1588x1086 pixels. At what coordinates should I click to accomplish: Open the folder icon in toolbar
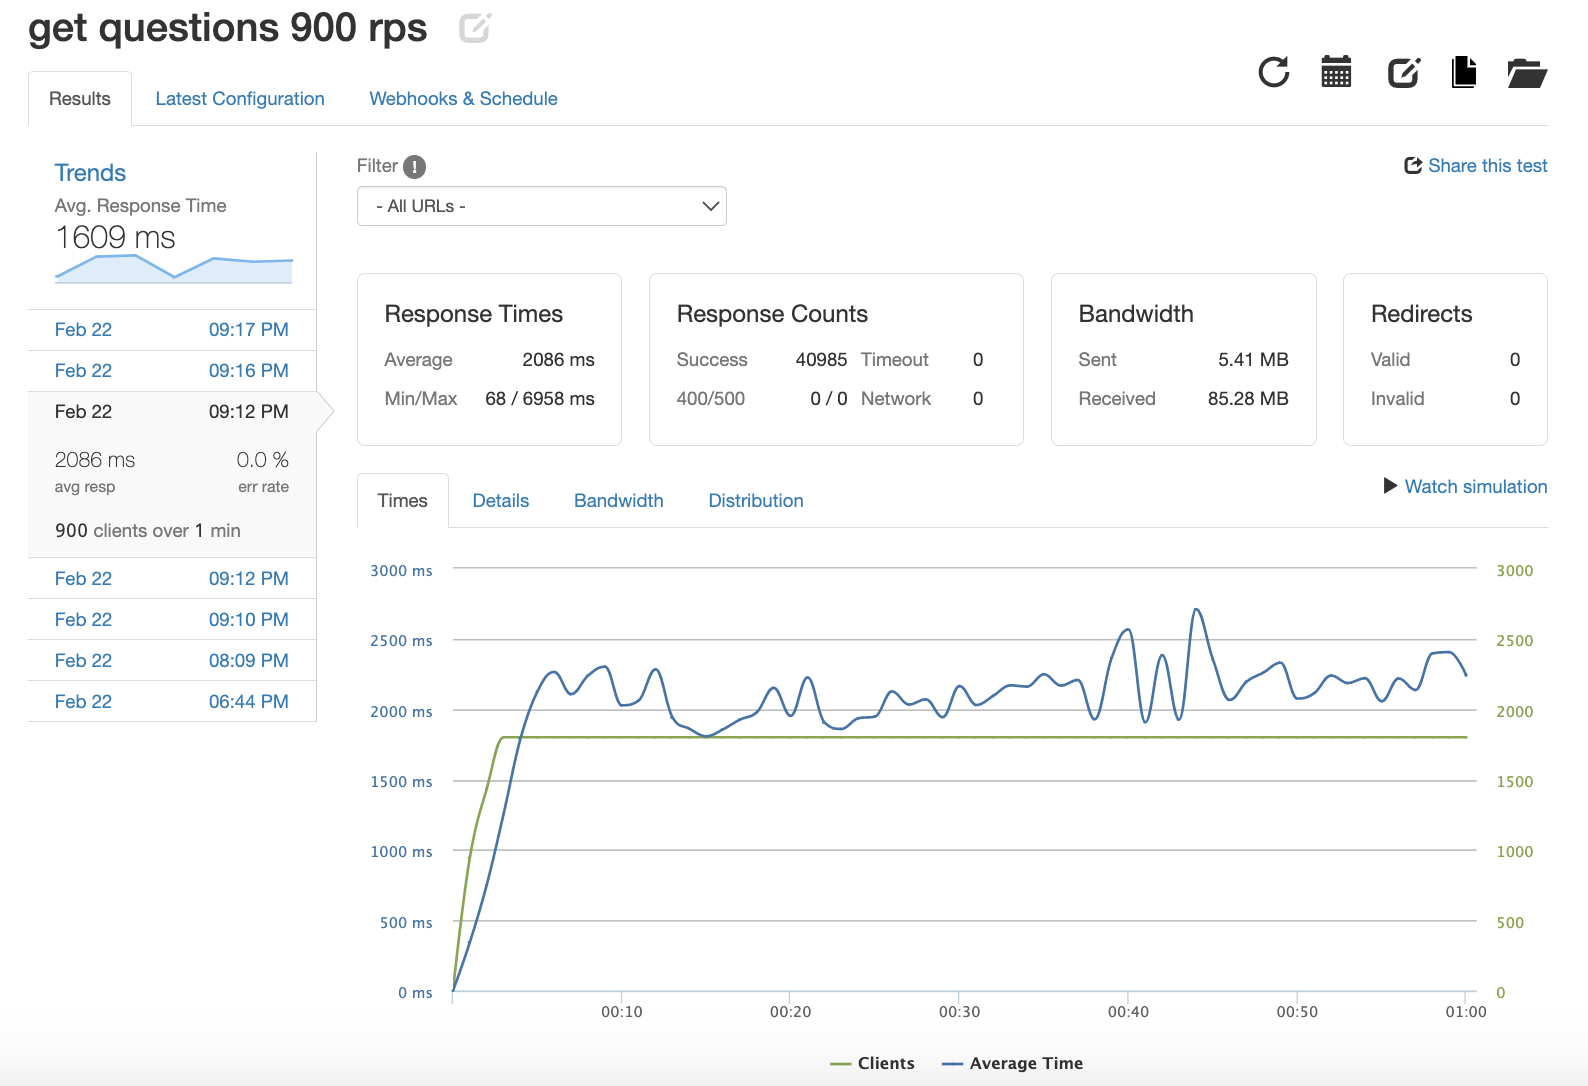coord(1527,73)
